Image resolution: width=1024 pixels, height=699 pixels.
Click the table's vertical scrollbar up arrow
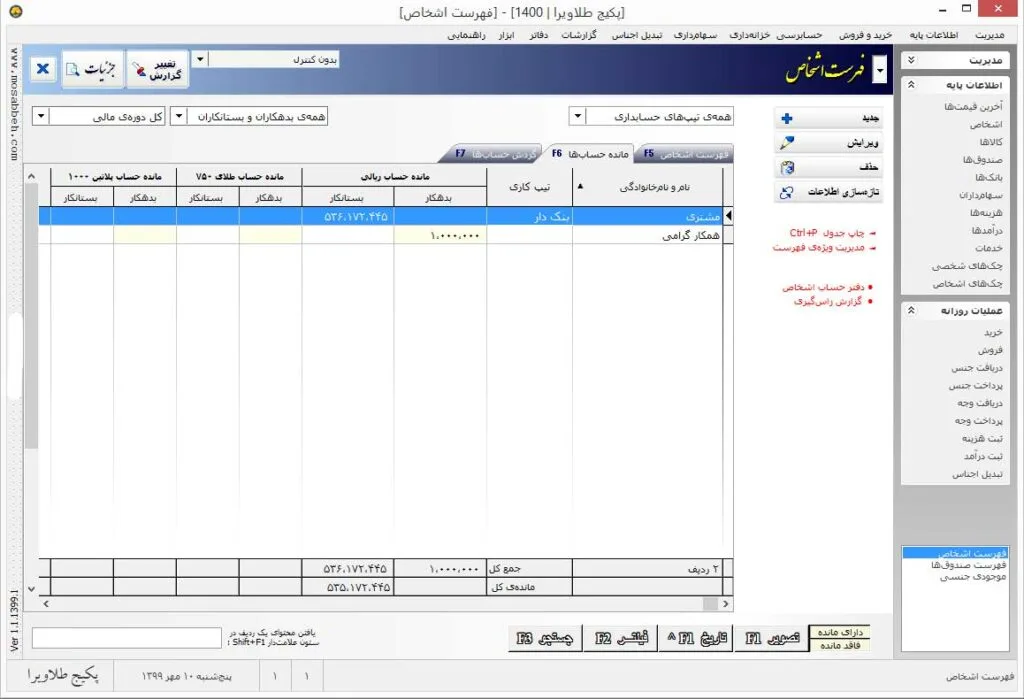pos(31,176)
